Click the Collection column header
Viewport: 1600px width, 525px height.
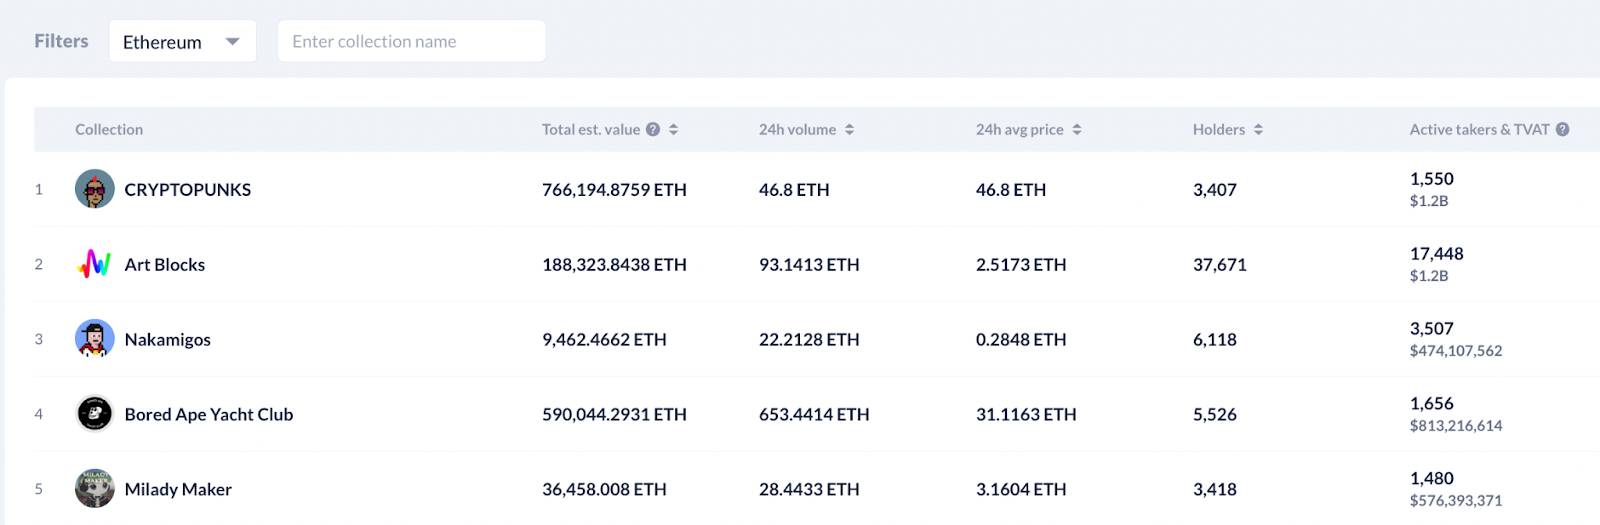coord(109,129)
